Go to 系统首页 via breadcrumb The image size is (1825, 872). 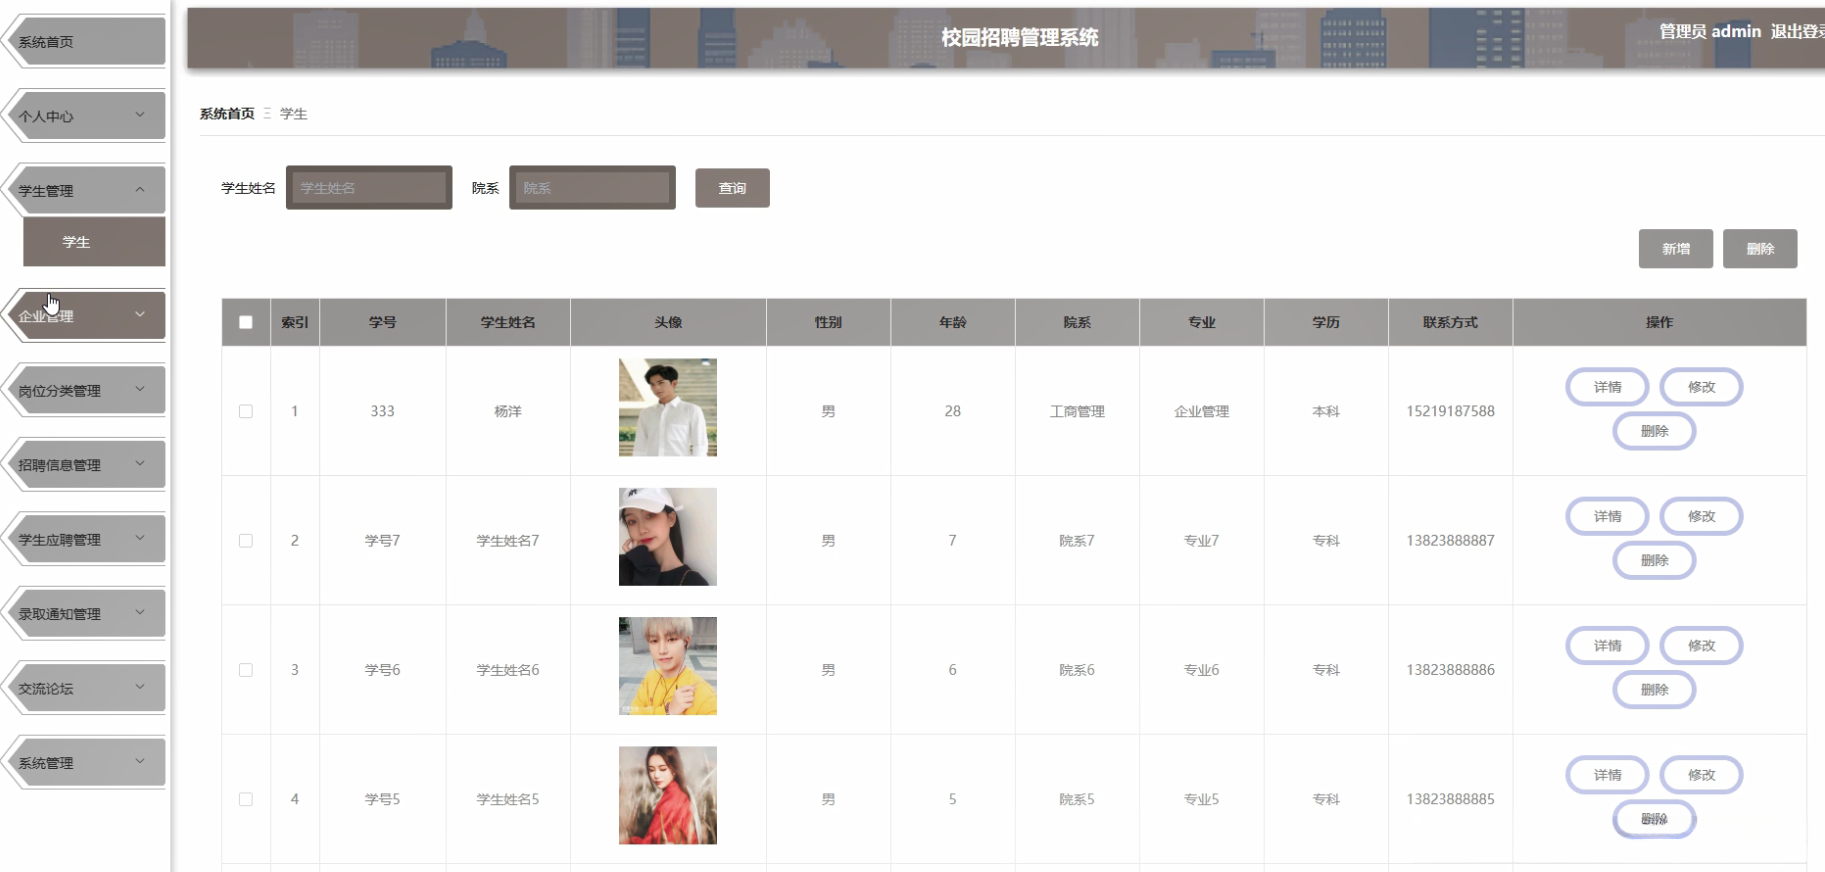click(227, 114)
